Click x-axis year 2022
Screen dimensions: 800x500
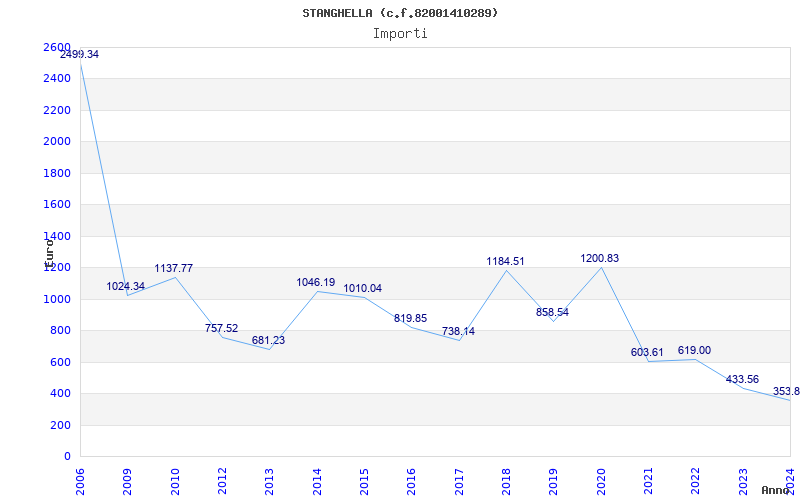pyautogui.click(x=695, y=481)
